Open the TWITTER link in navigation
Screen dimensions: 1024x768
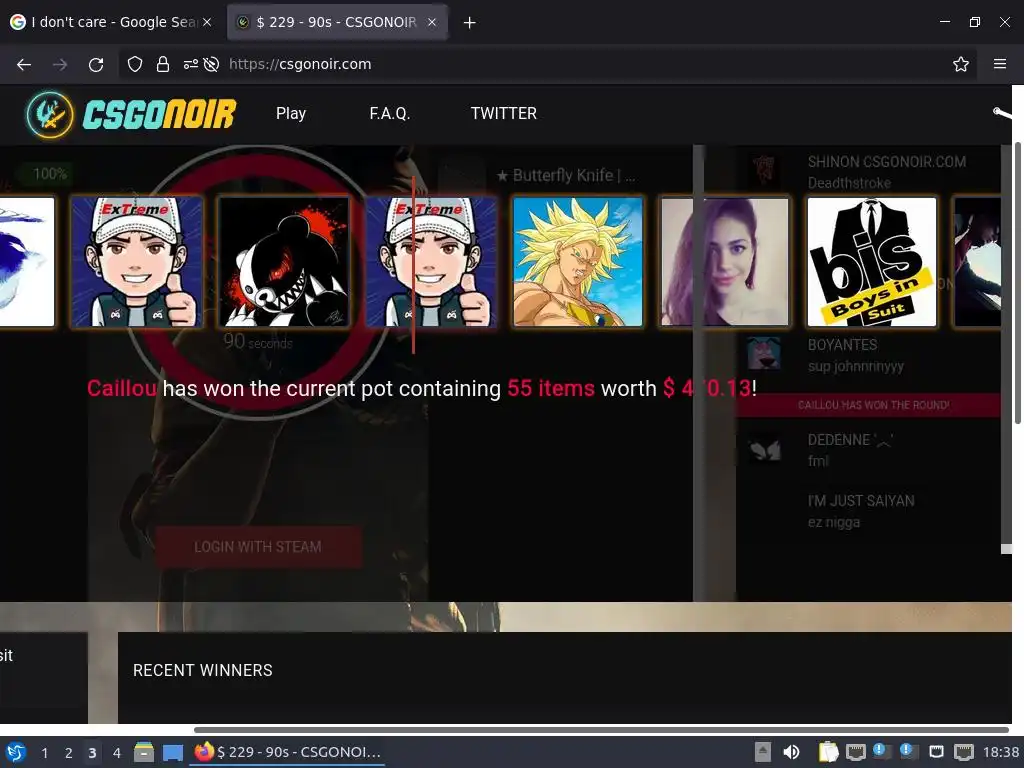504,114
